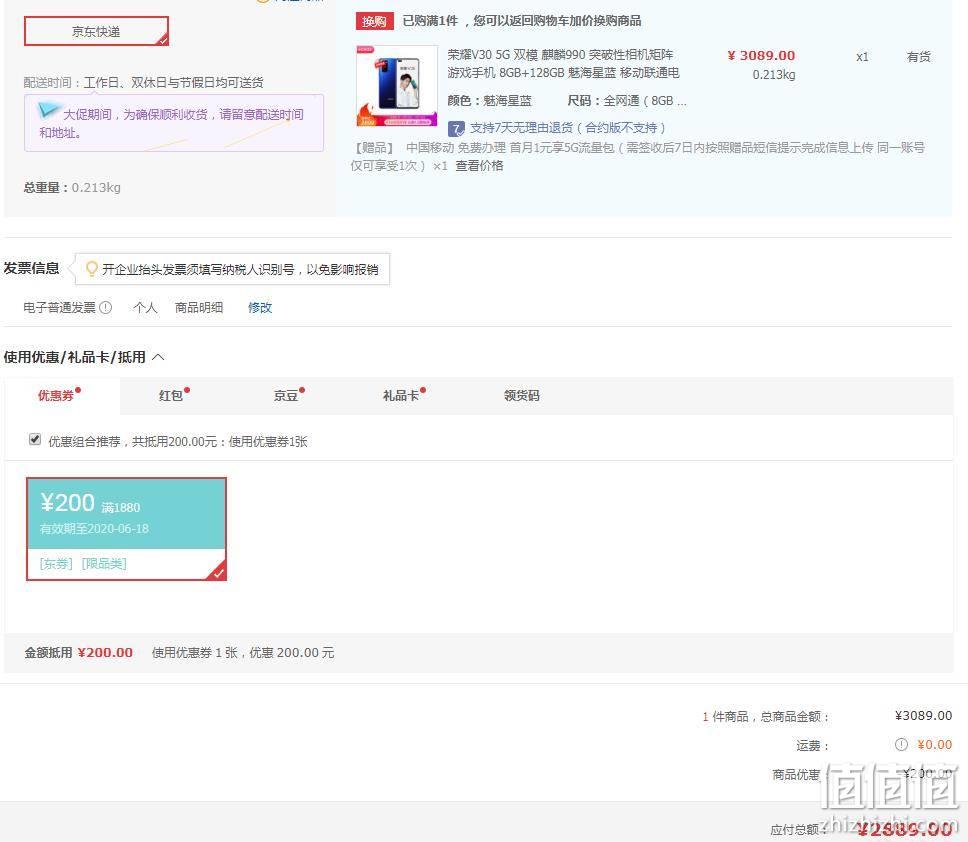Open the 荣耀V30 5G product title
The image size is (968, 842).
[563, 64]
